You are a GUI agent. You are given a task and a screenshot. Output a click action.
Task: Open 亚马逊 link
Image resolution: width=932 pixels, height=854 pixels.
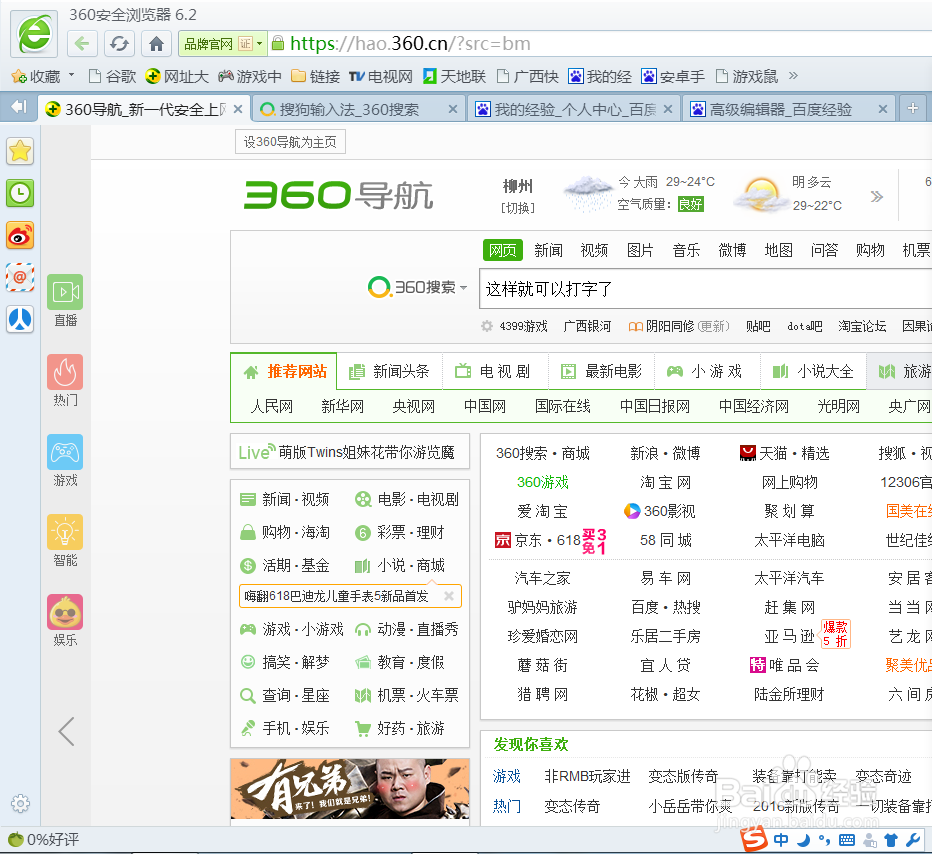point(789,636)
